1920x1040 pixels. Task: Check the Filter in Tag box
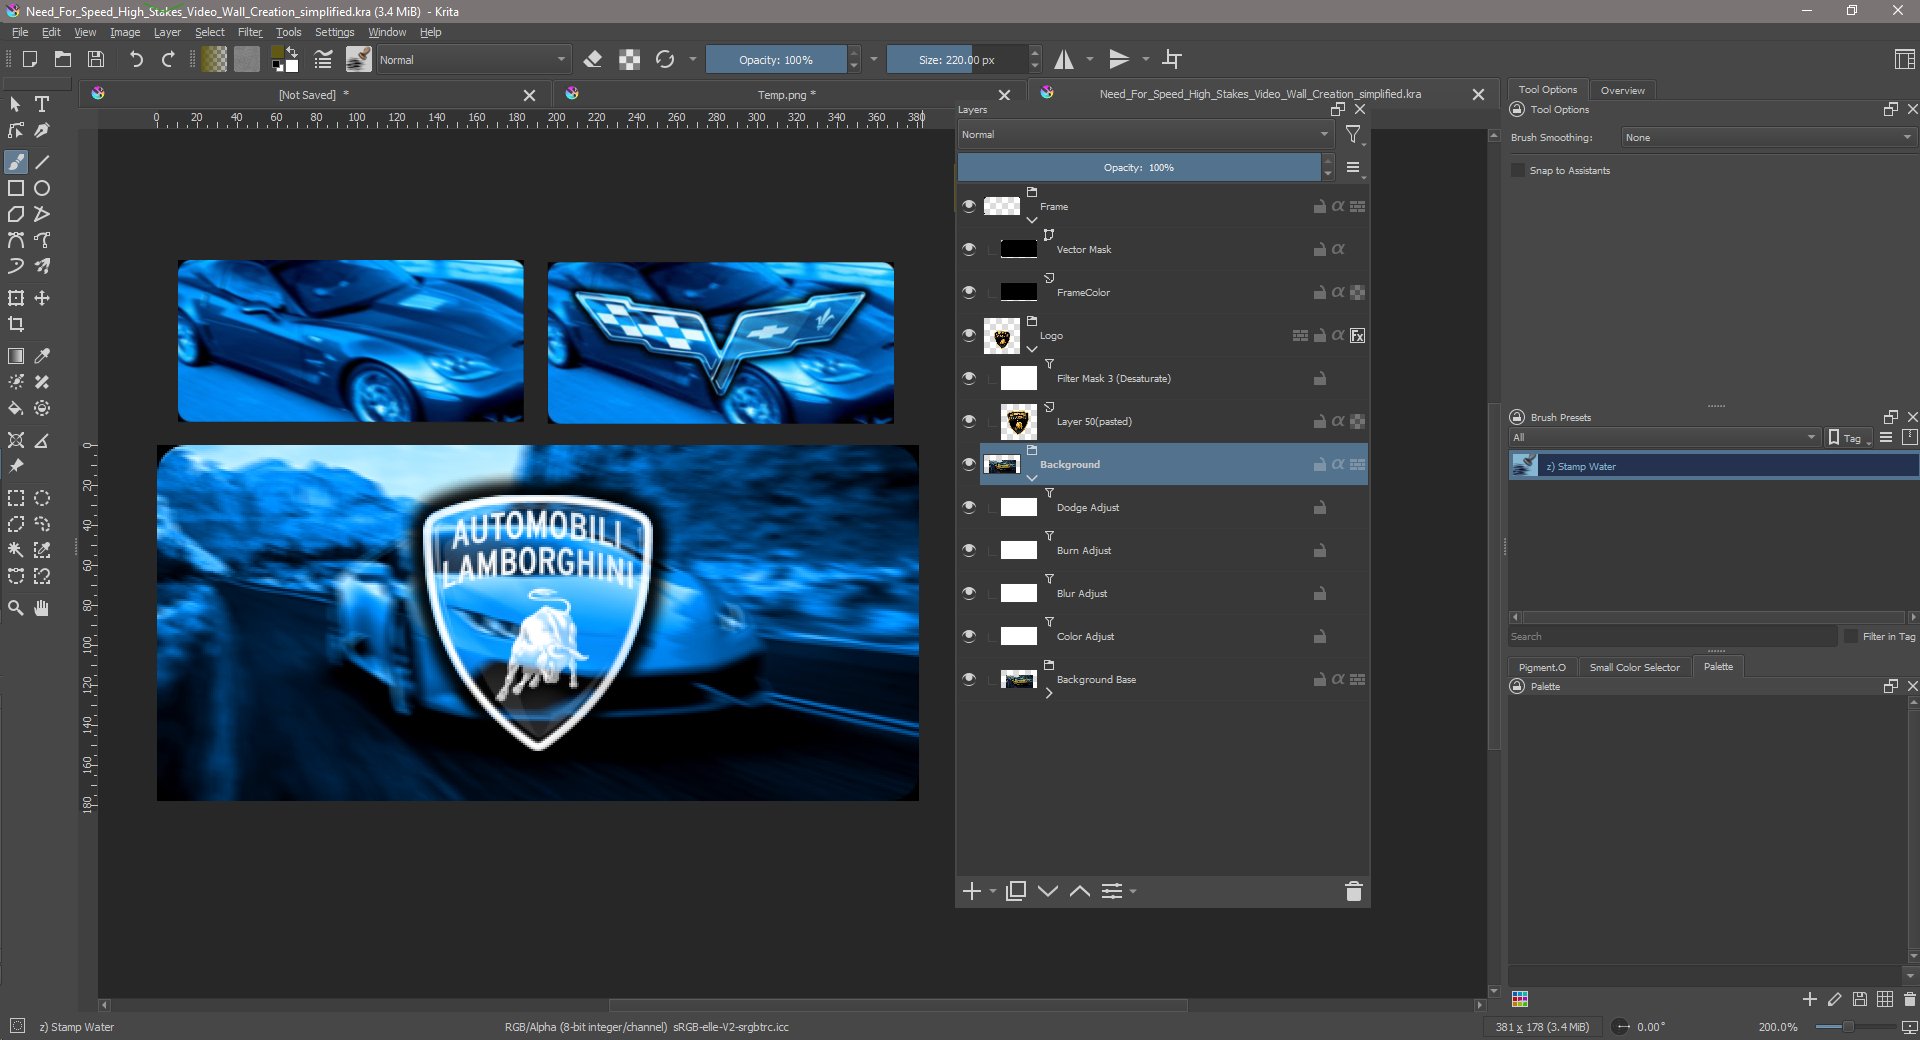pos(1851,636)
